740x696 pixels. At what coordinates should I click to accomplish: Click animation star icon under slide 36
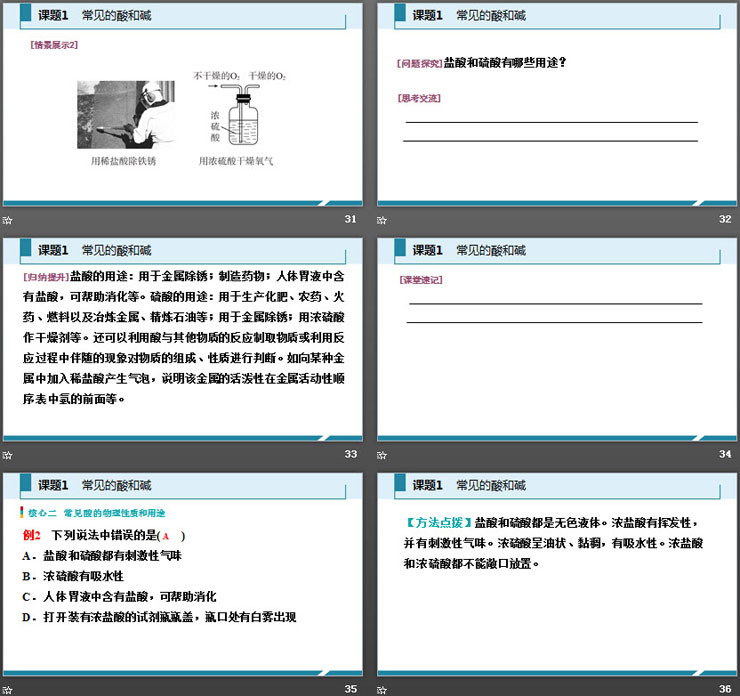click(382, 690)
